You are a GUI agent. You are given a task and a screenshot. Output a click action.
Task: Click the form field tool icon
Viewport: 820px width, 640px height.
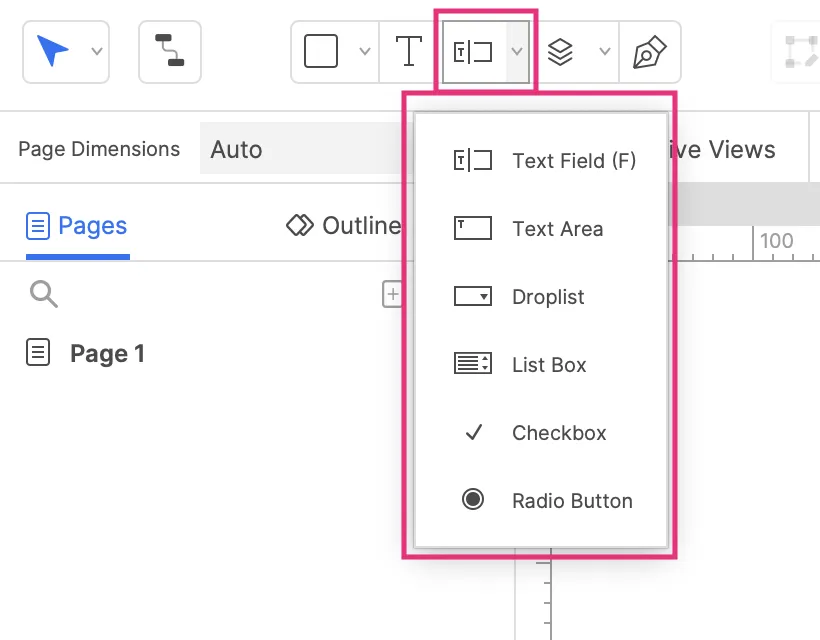click(473, 52)
